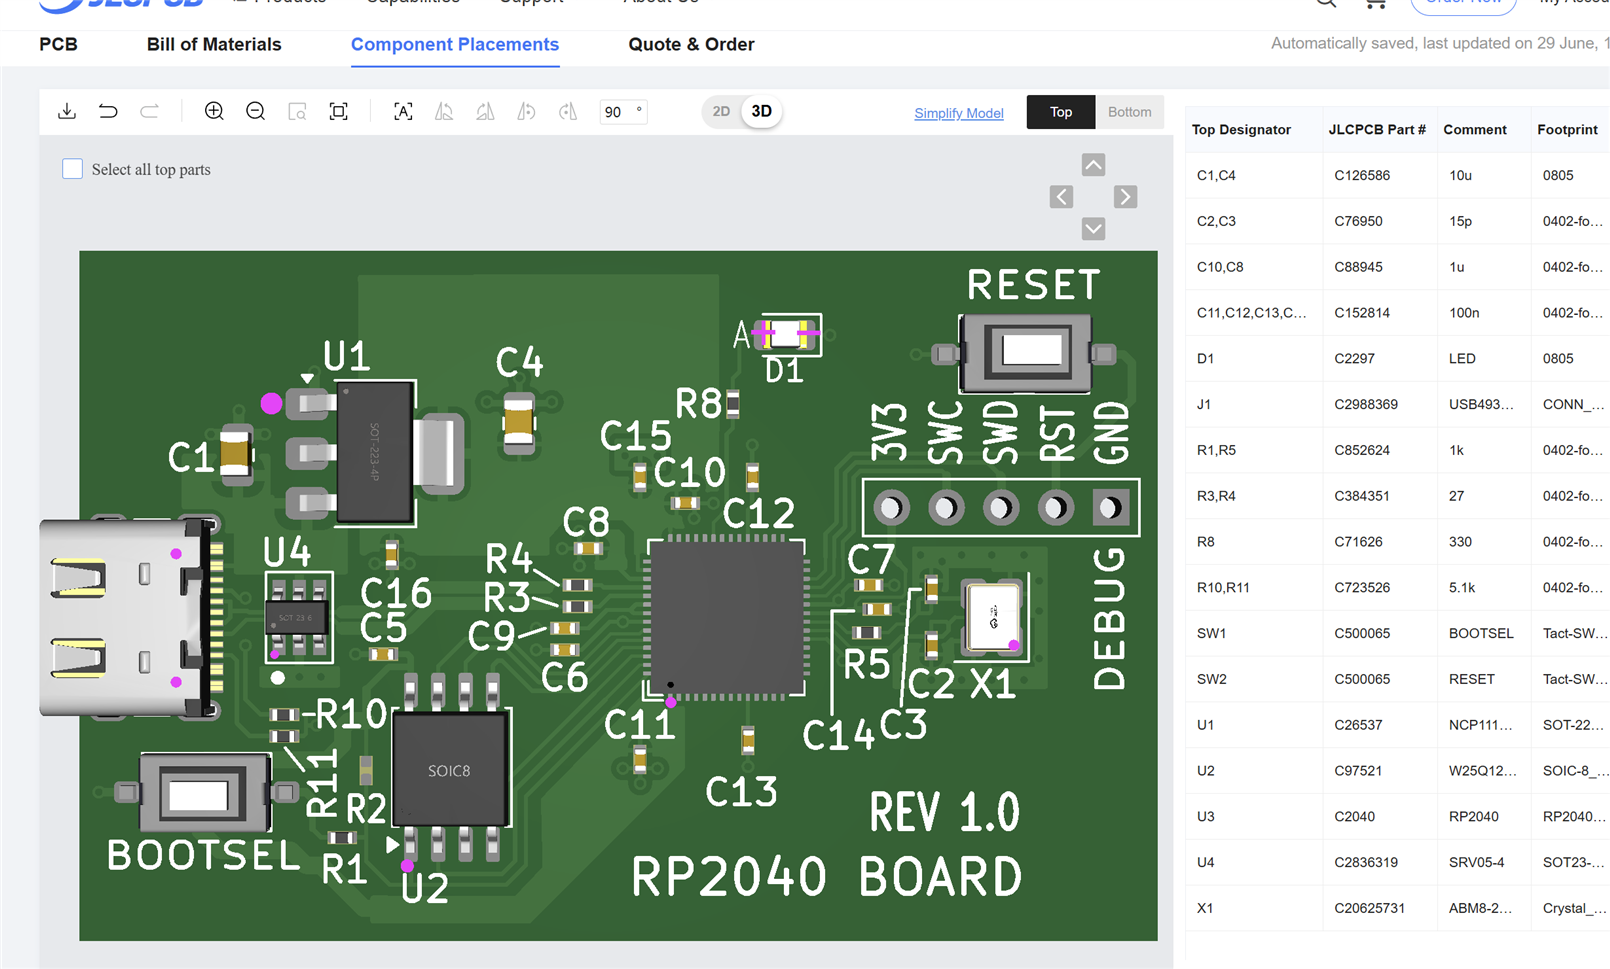1610x969 pixels.
Task: Open the shopping cart icon
Action: (1375, 3)
